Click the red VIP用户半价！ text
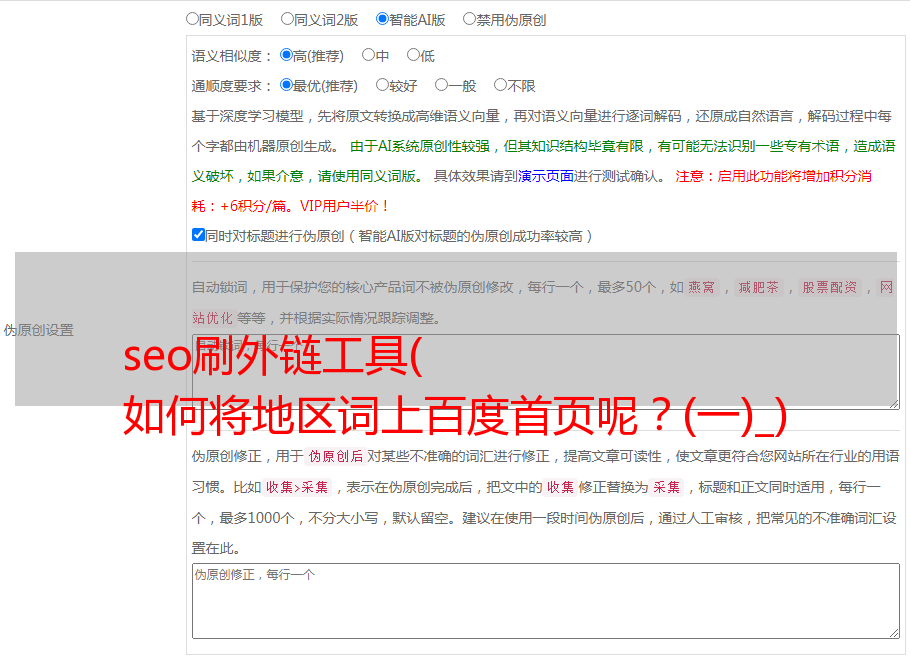This screenshot has width=911, height=658. (x=344, y=206)
